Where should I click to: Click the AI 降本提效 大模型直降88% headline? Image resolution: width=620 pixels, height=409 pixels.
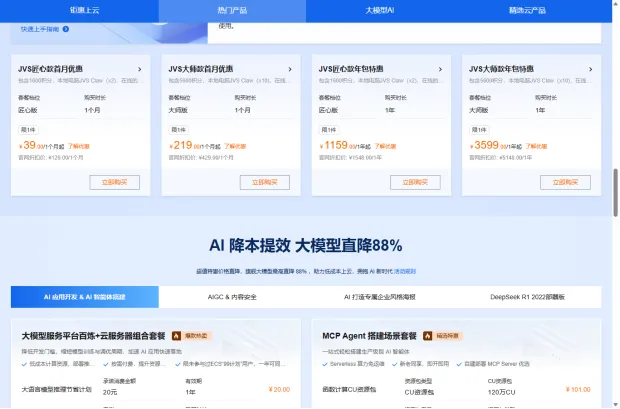pos(306,246)
